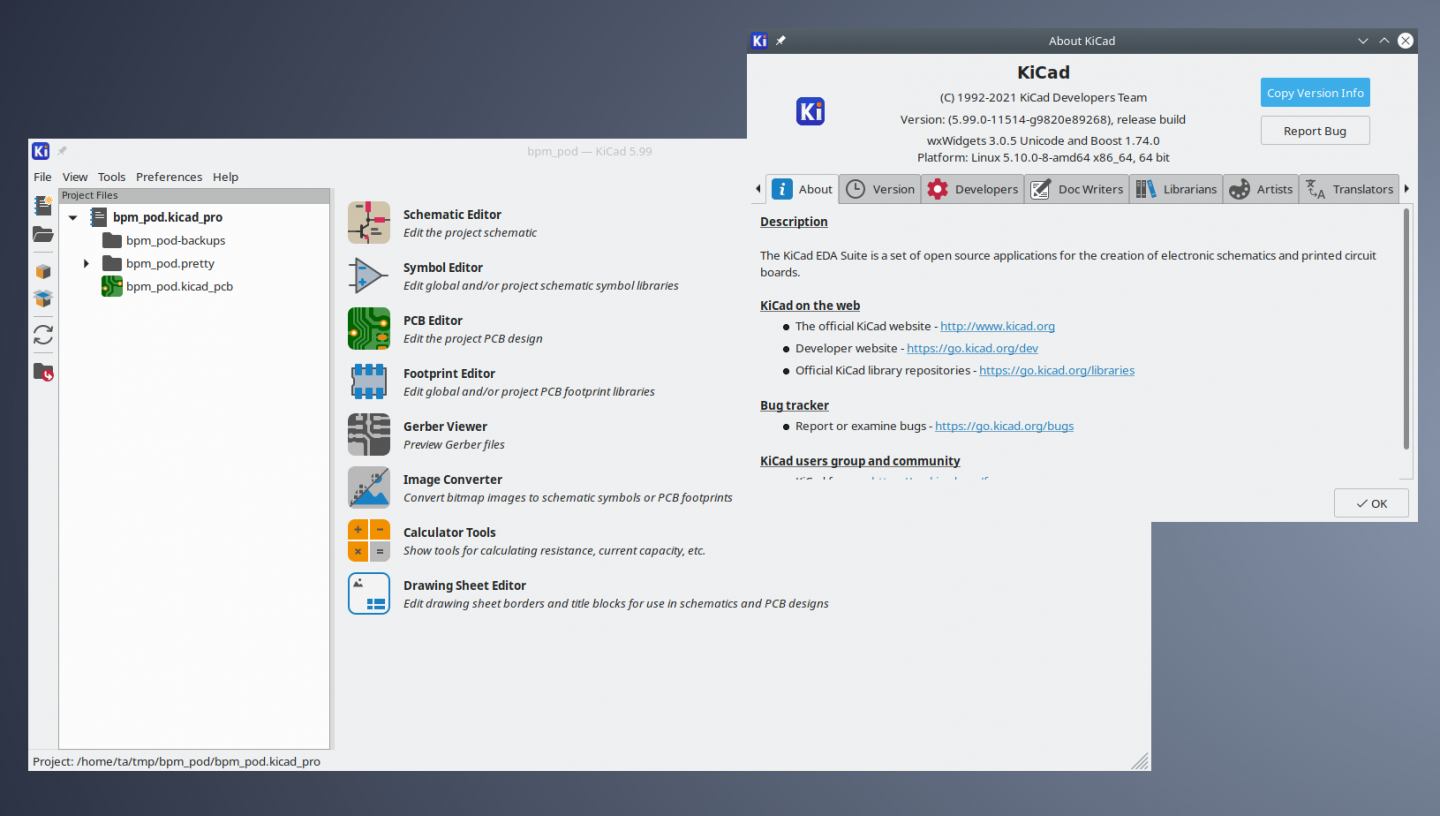Toggle the pin on About KiCad title bar

pyautogui.click(x=781, y=41)
